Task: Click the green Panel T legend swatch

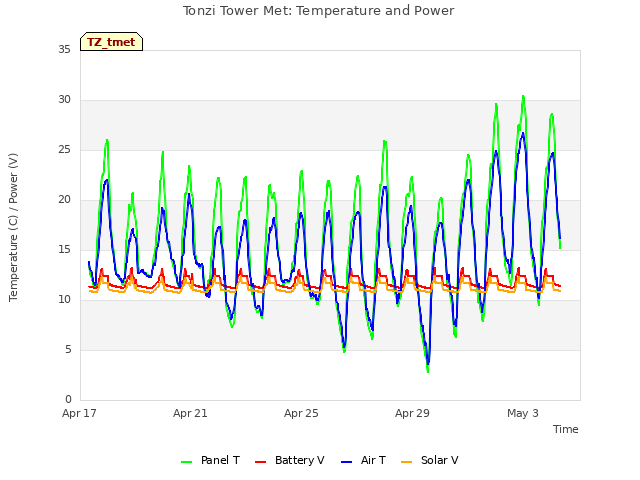Action: point(187,462)
